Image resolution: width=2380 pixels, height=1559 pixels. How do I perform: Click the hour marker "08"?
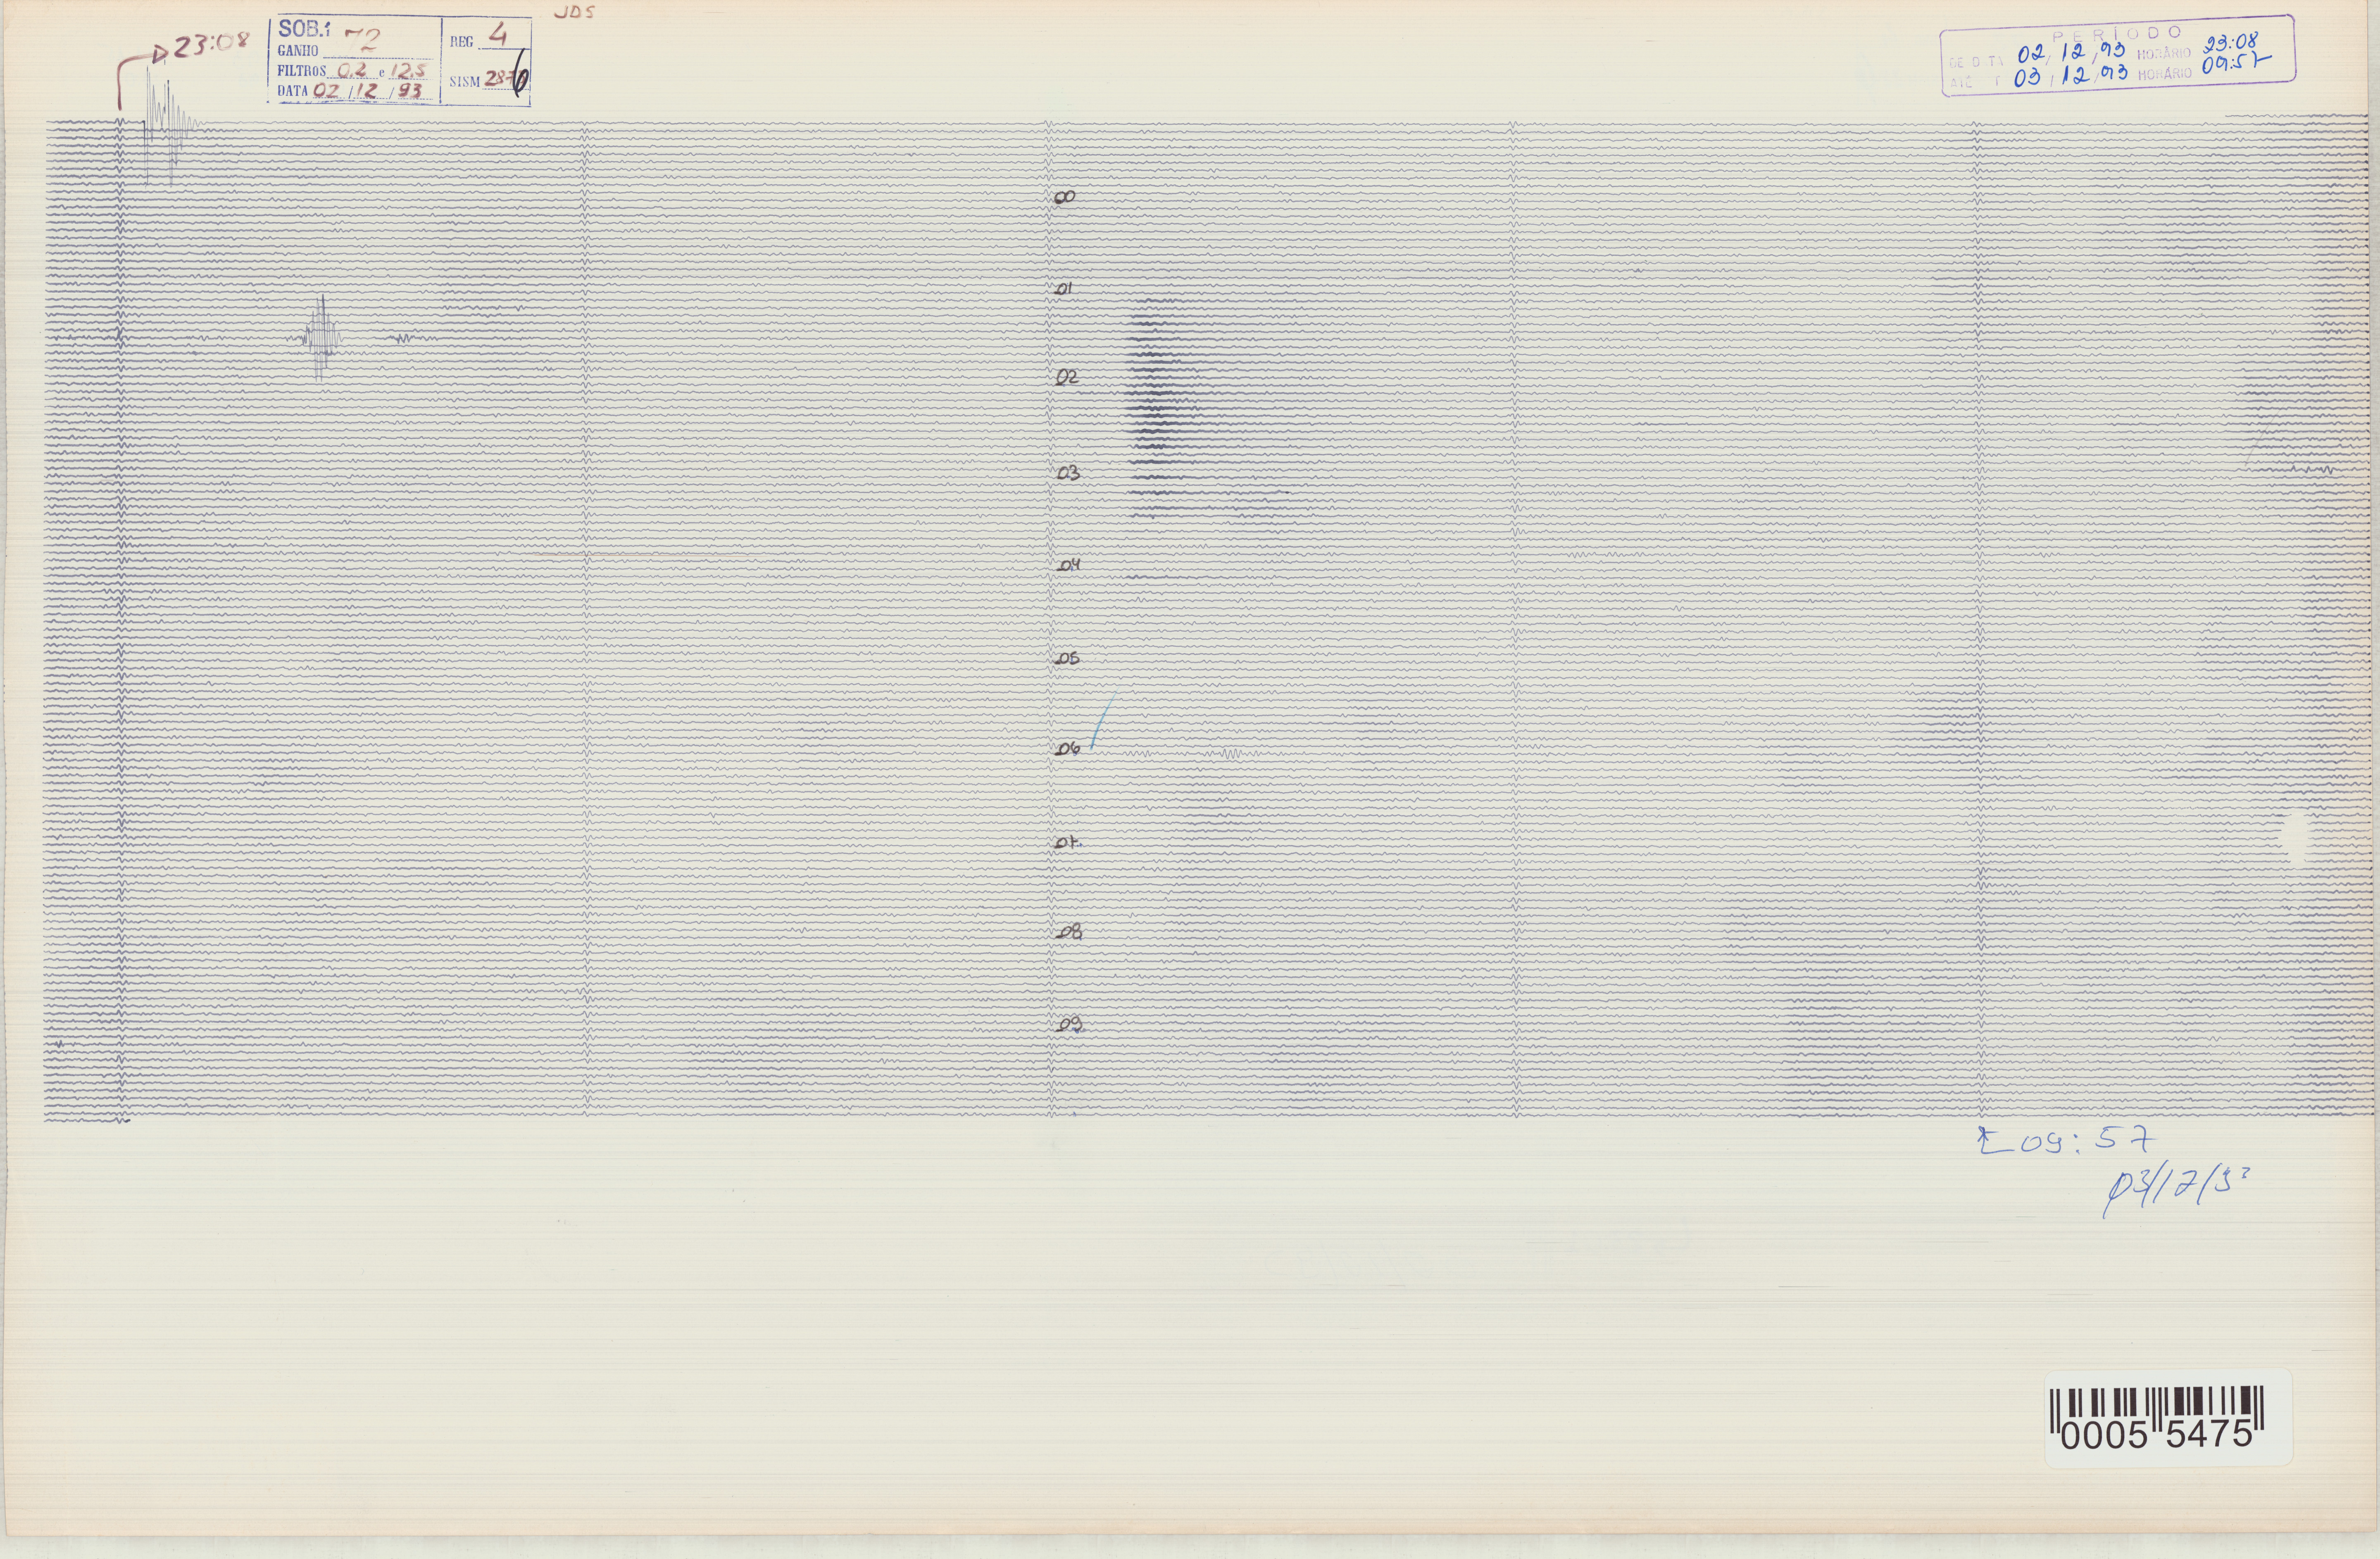[x=1069, y=932]
